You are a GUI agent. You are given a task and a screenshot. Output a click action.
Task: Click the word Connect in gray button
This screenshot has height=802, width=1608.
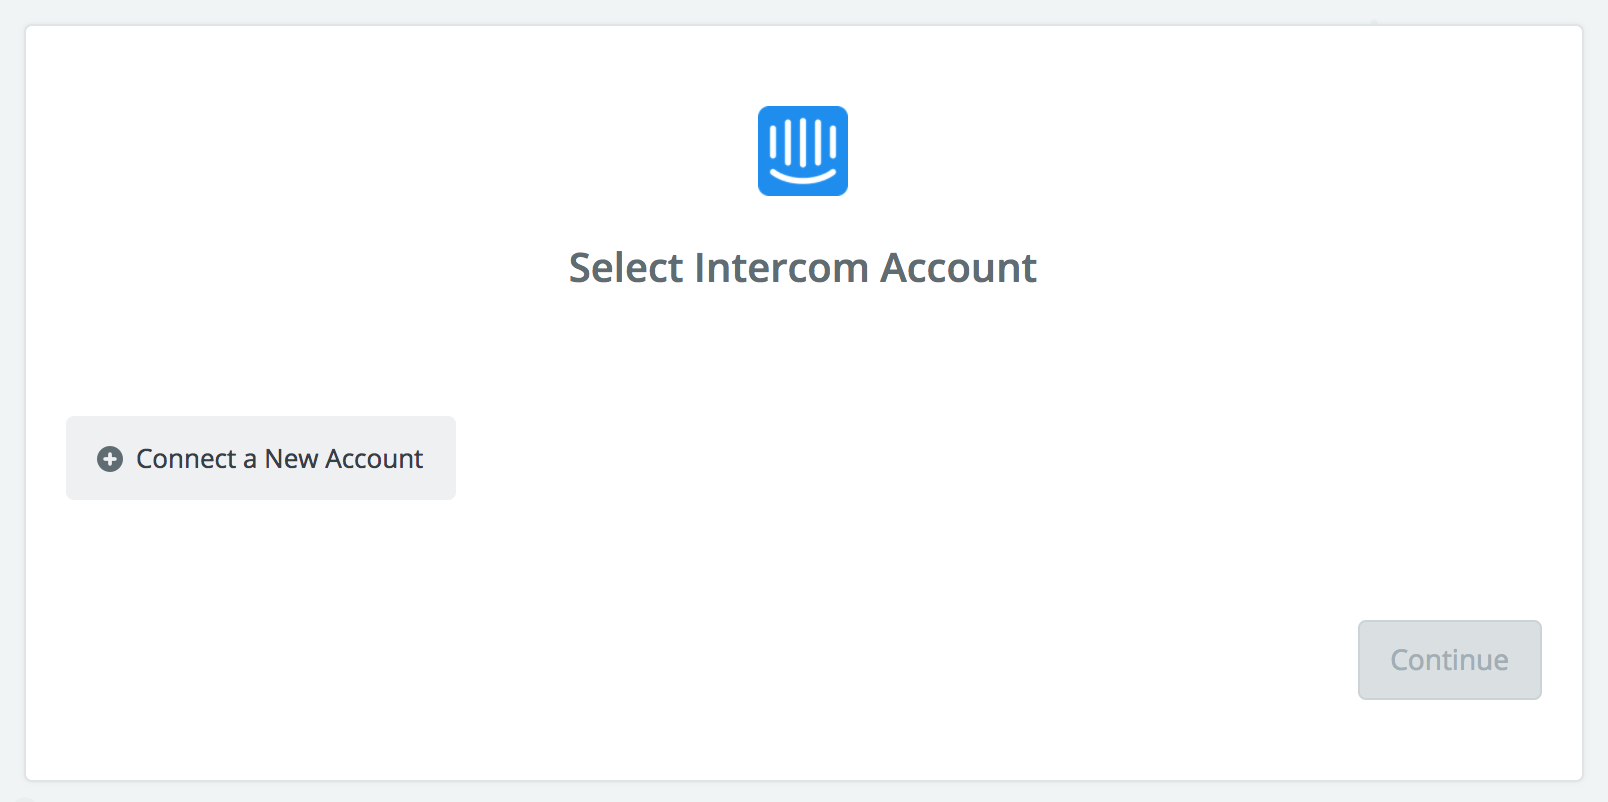(186, 459)
